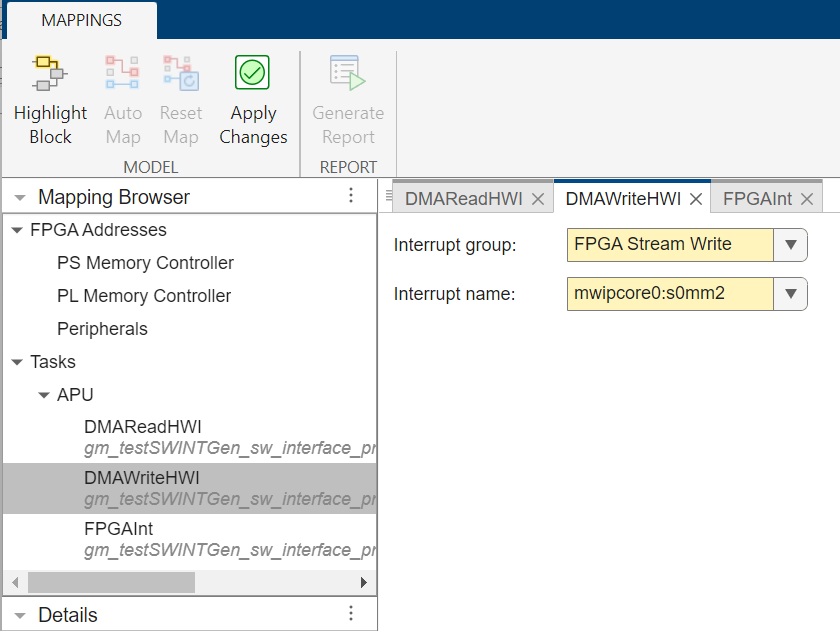Collapse the Mapping Browser panel
The image size is (840, 631).
20,197
